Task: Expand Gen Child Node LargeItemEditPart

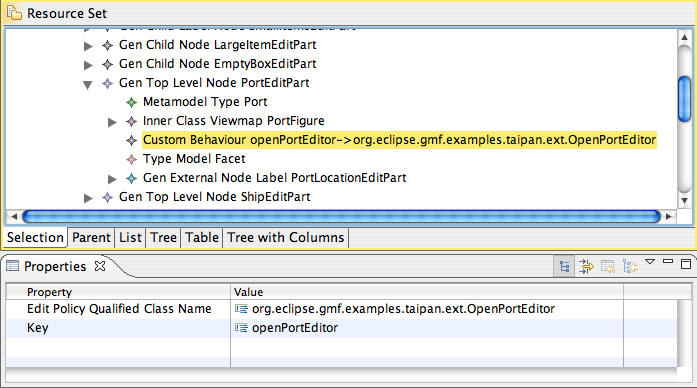Action: (88, 46)
